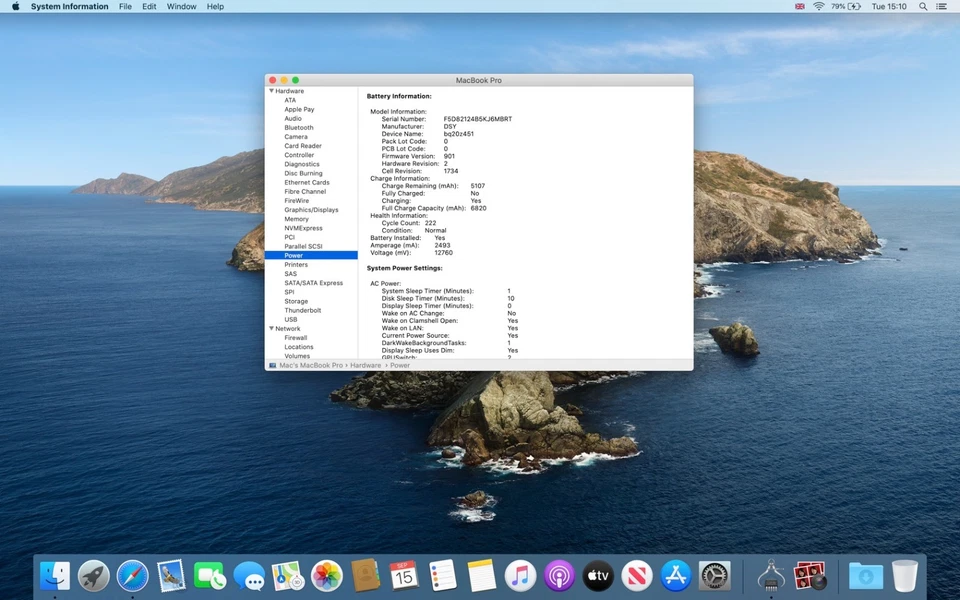Select Graphics/Displays in the sidebar
The height and width of the screenshot is (600, 960).
pyautogui.click(x=311, y=209)
